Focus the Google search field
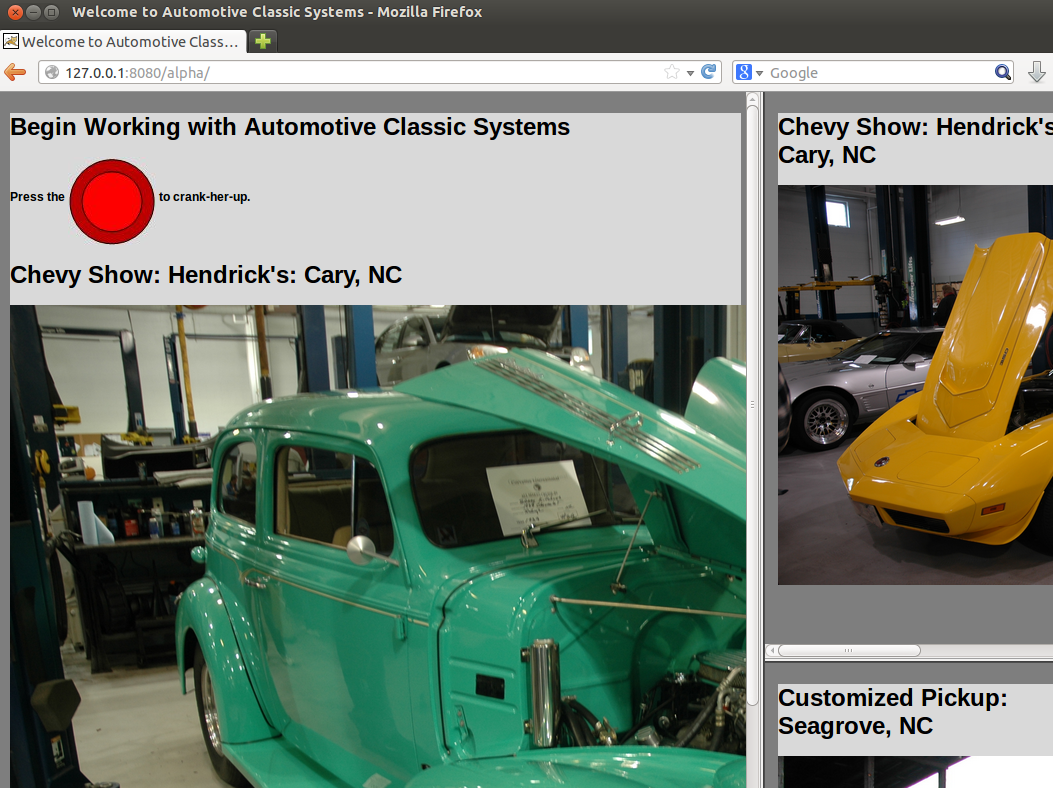The height and width of the screenshot is (788, 1053). [875, 72]
